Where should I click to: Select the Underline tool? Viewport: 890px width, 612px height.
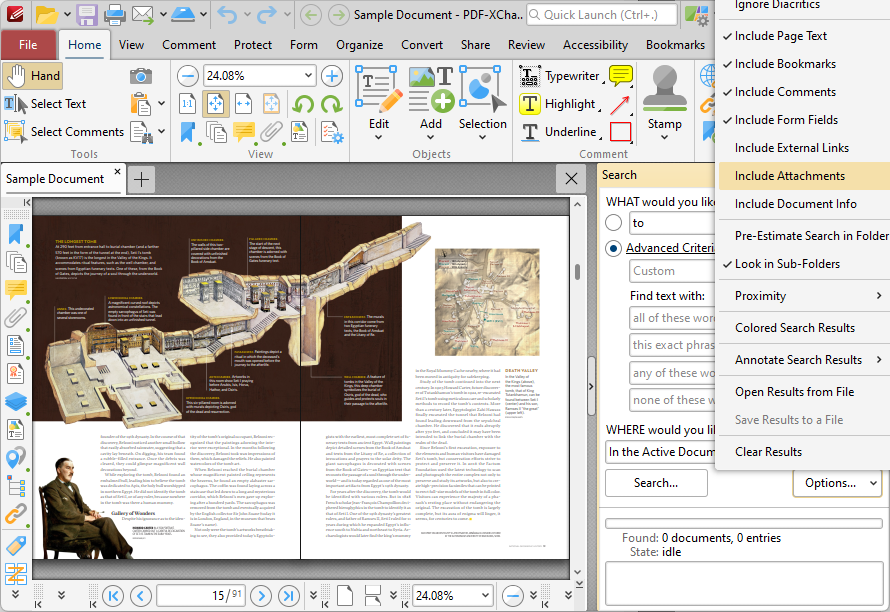tap(559, 132)
